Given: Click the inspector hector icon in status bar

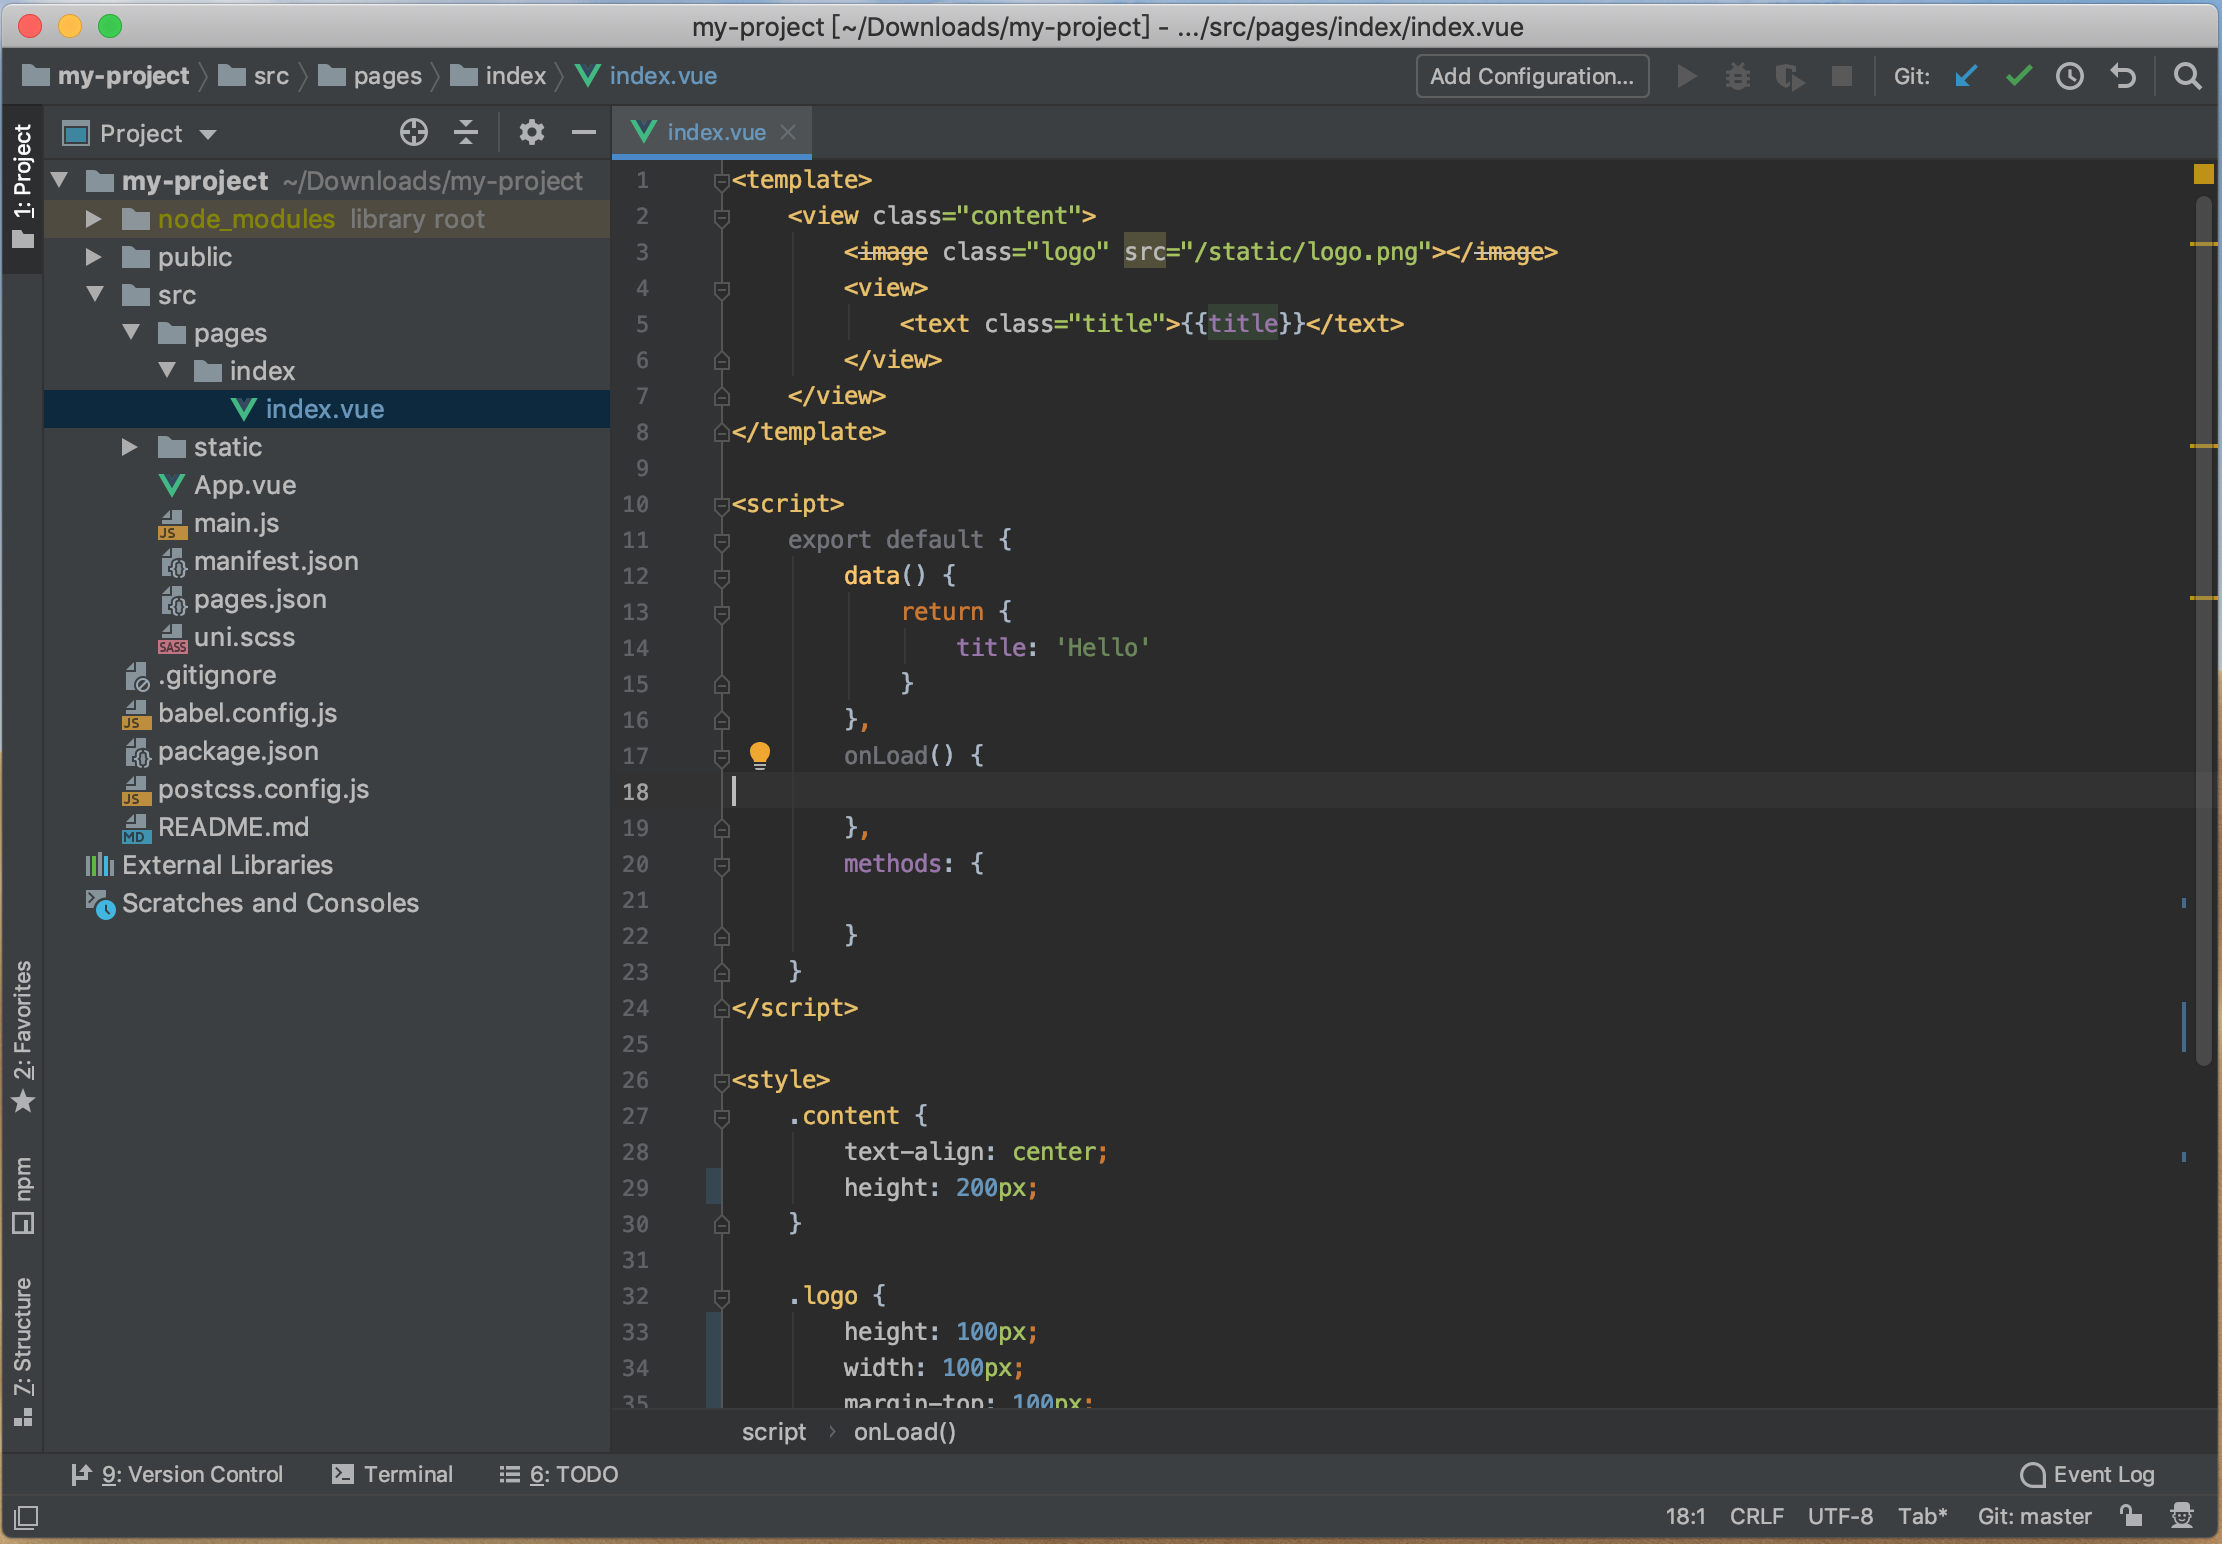Looking at the screenshot, I should coord(2182,1516).
